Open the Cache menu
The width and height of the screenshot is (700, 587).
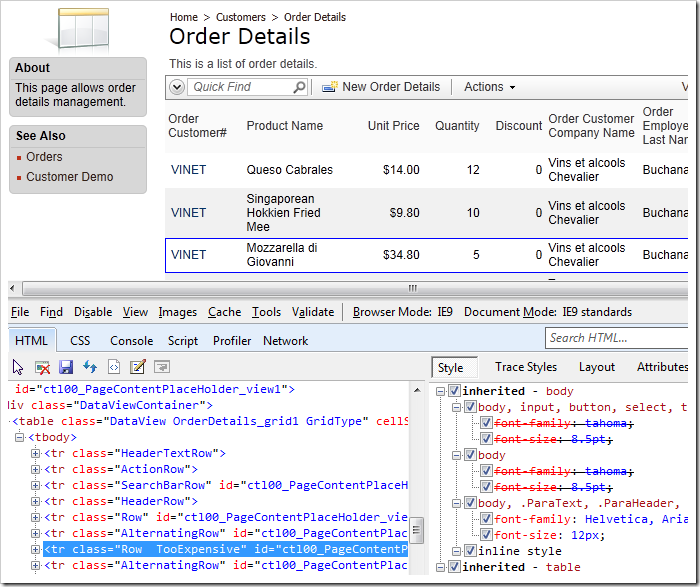click(225, 312)
